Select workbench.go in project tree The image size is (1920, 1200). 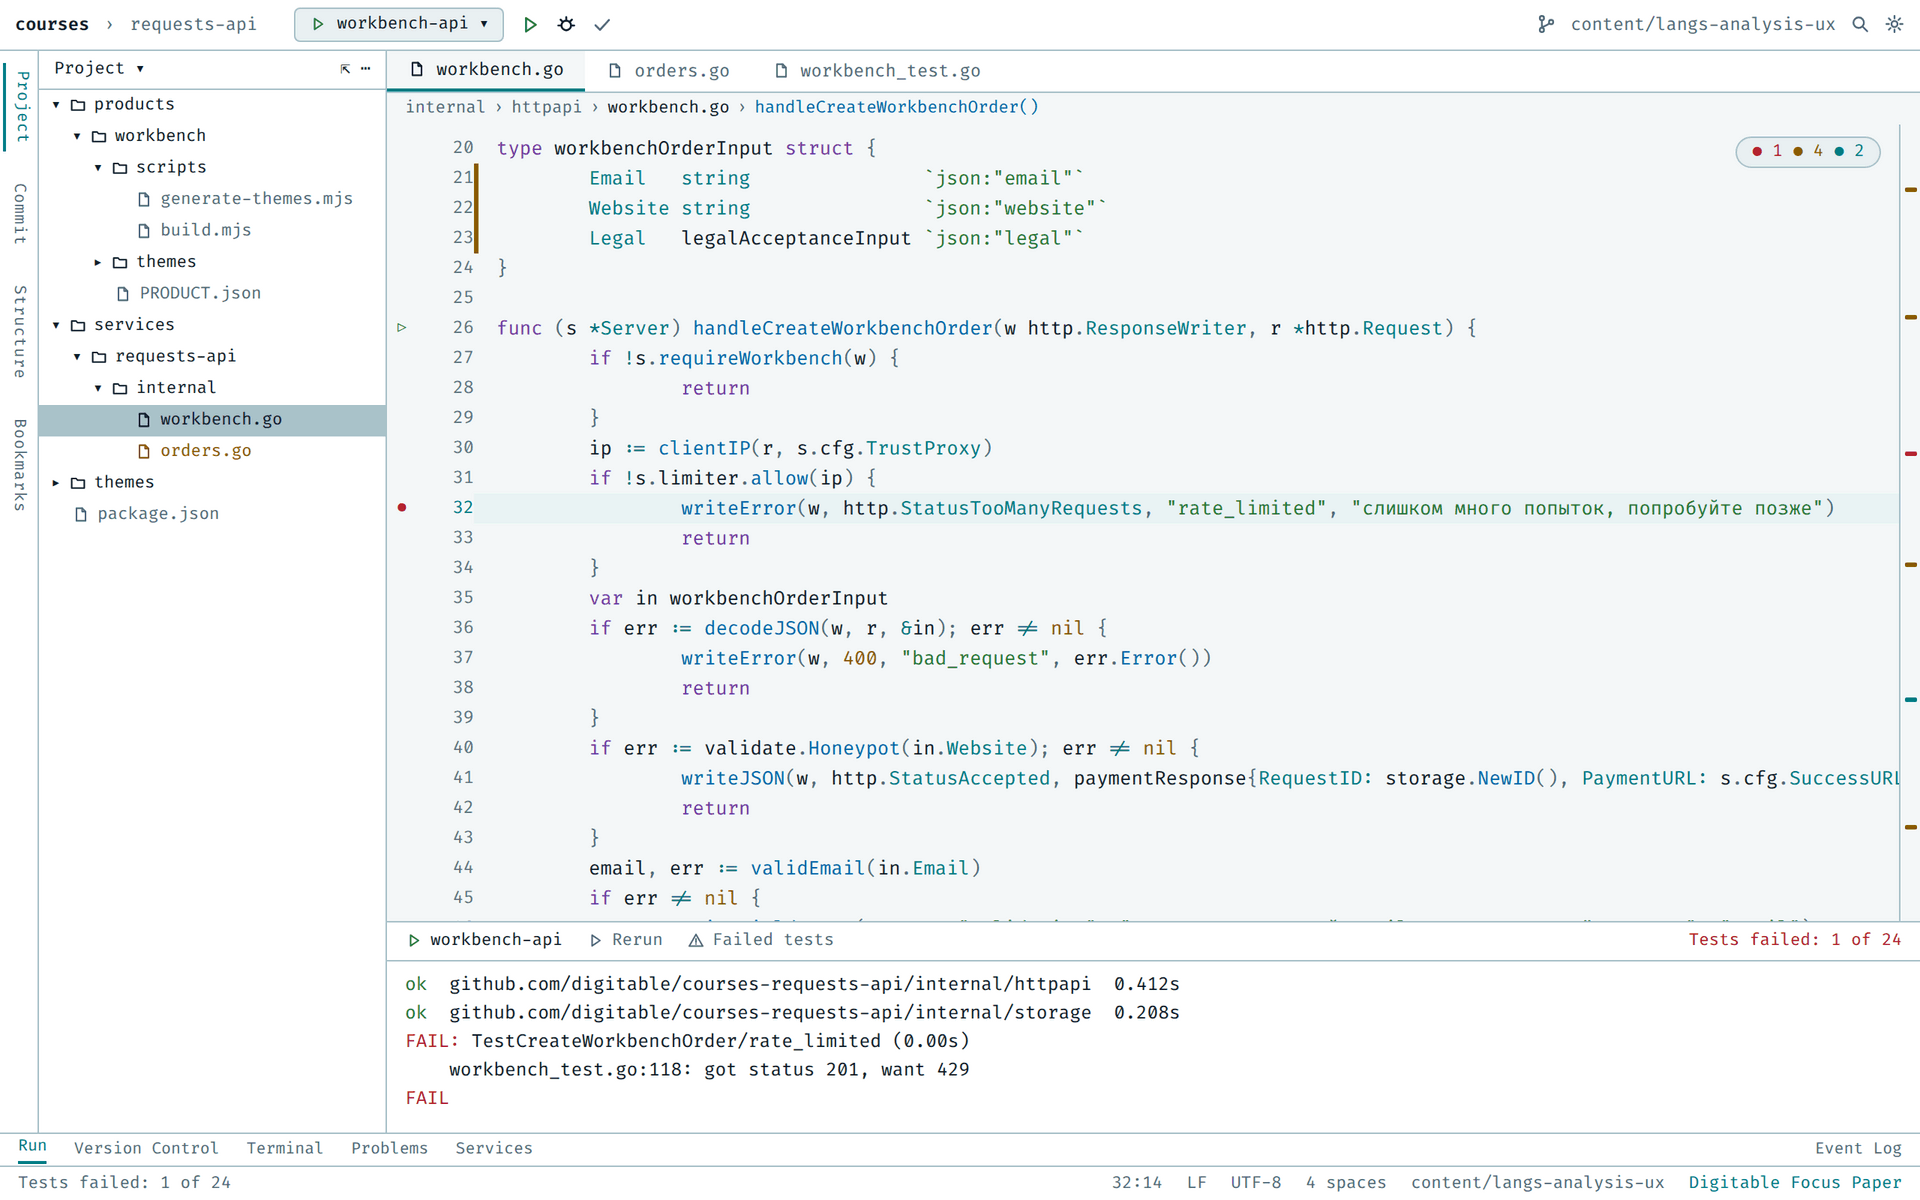pos(212,420)
